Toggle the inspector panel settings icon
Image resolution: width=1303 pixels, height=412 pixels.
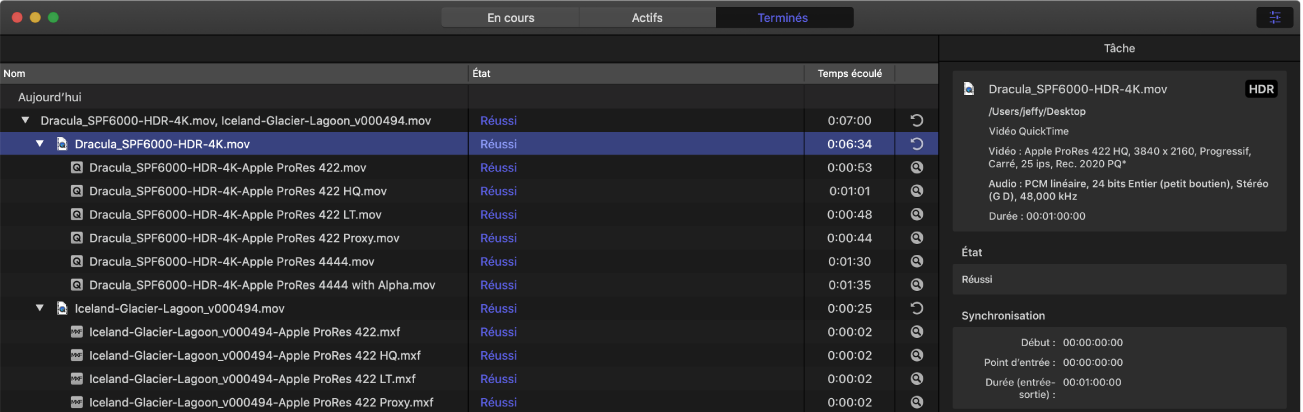tap(1274, 18)
